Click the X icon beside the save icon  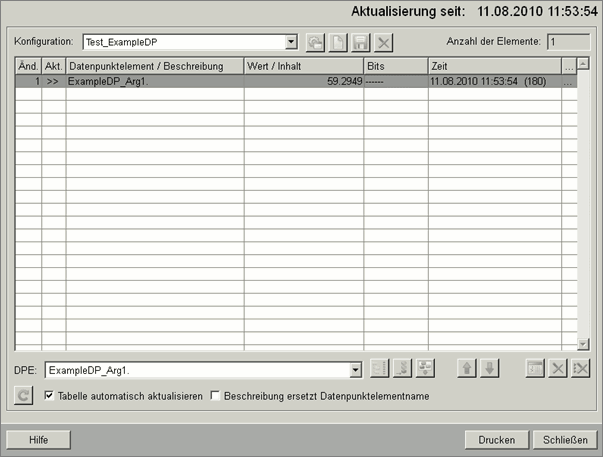point(383,42)
